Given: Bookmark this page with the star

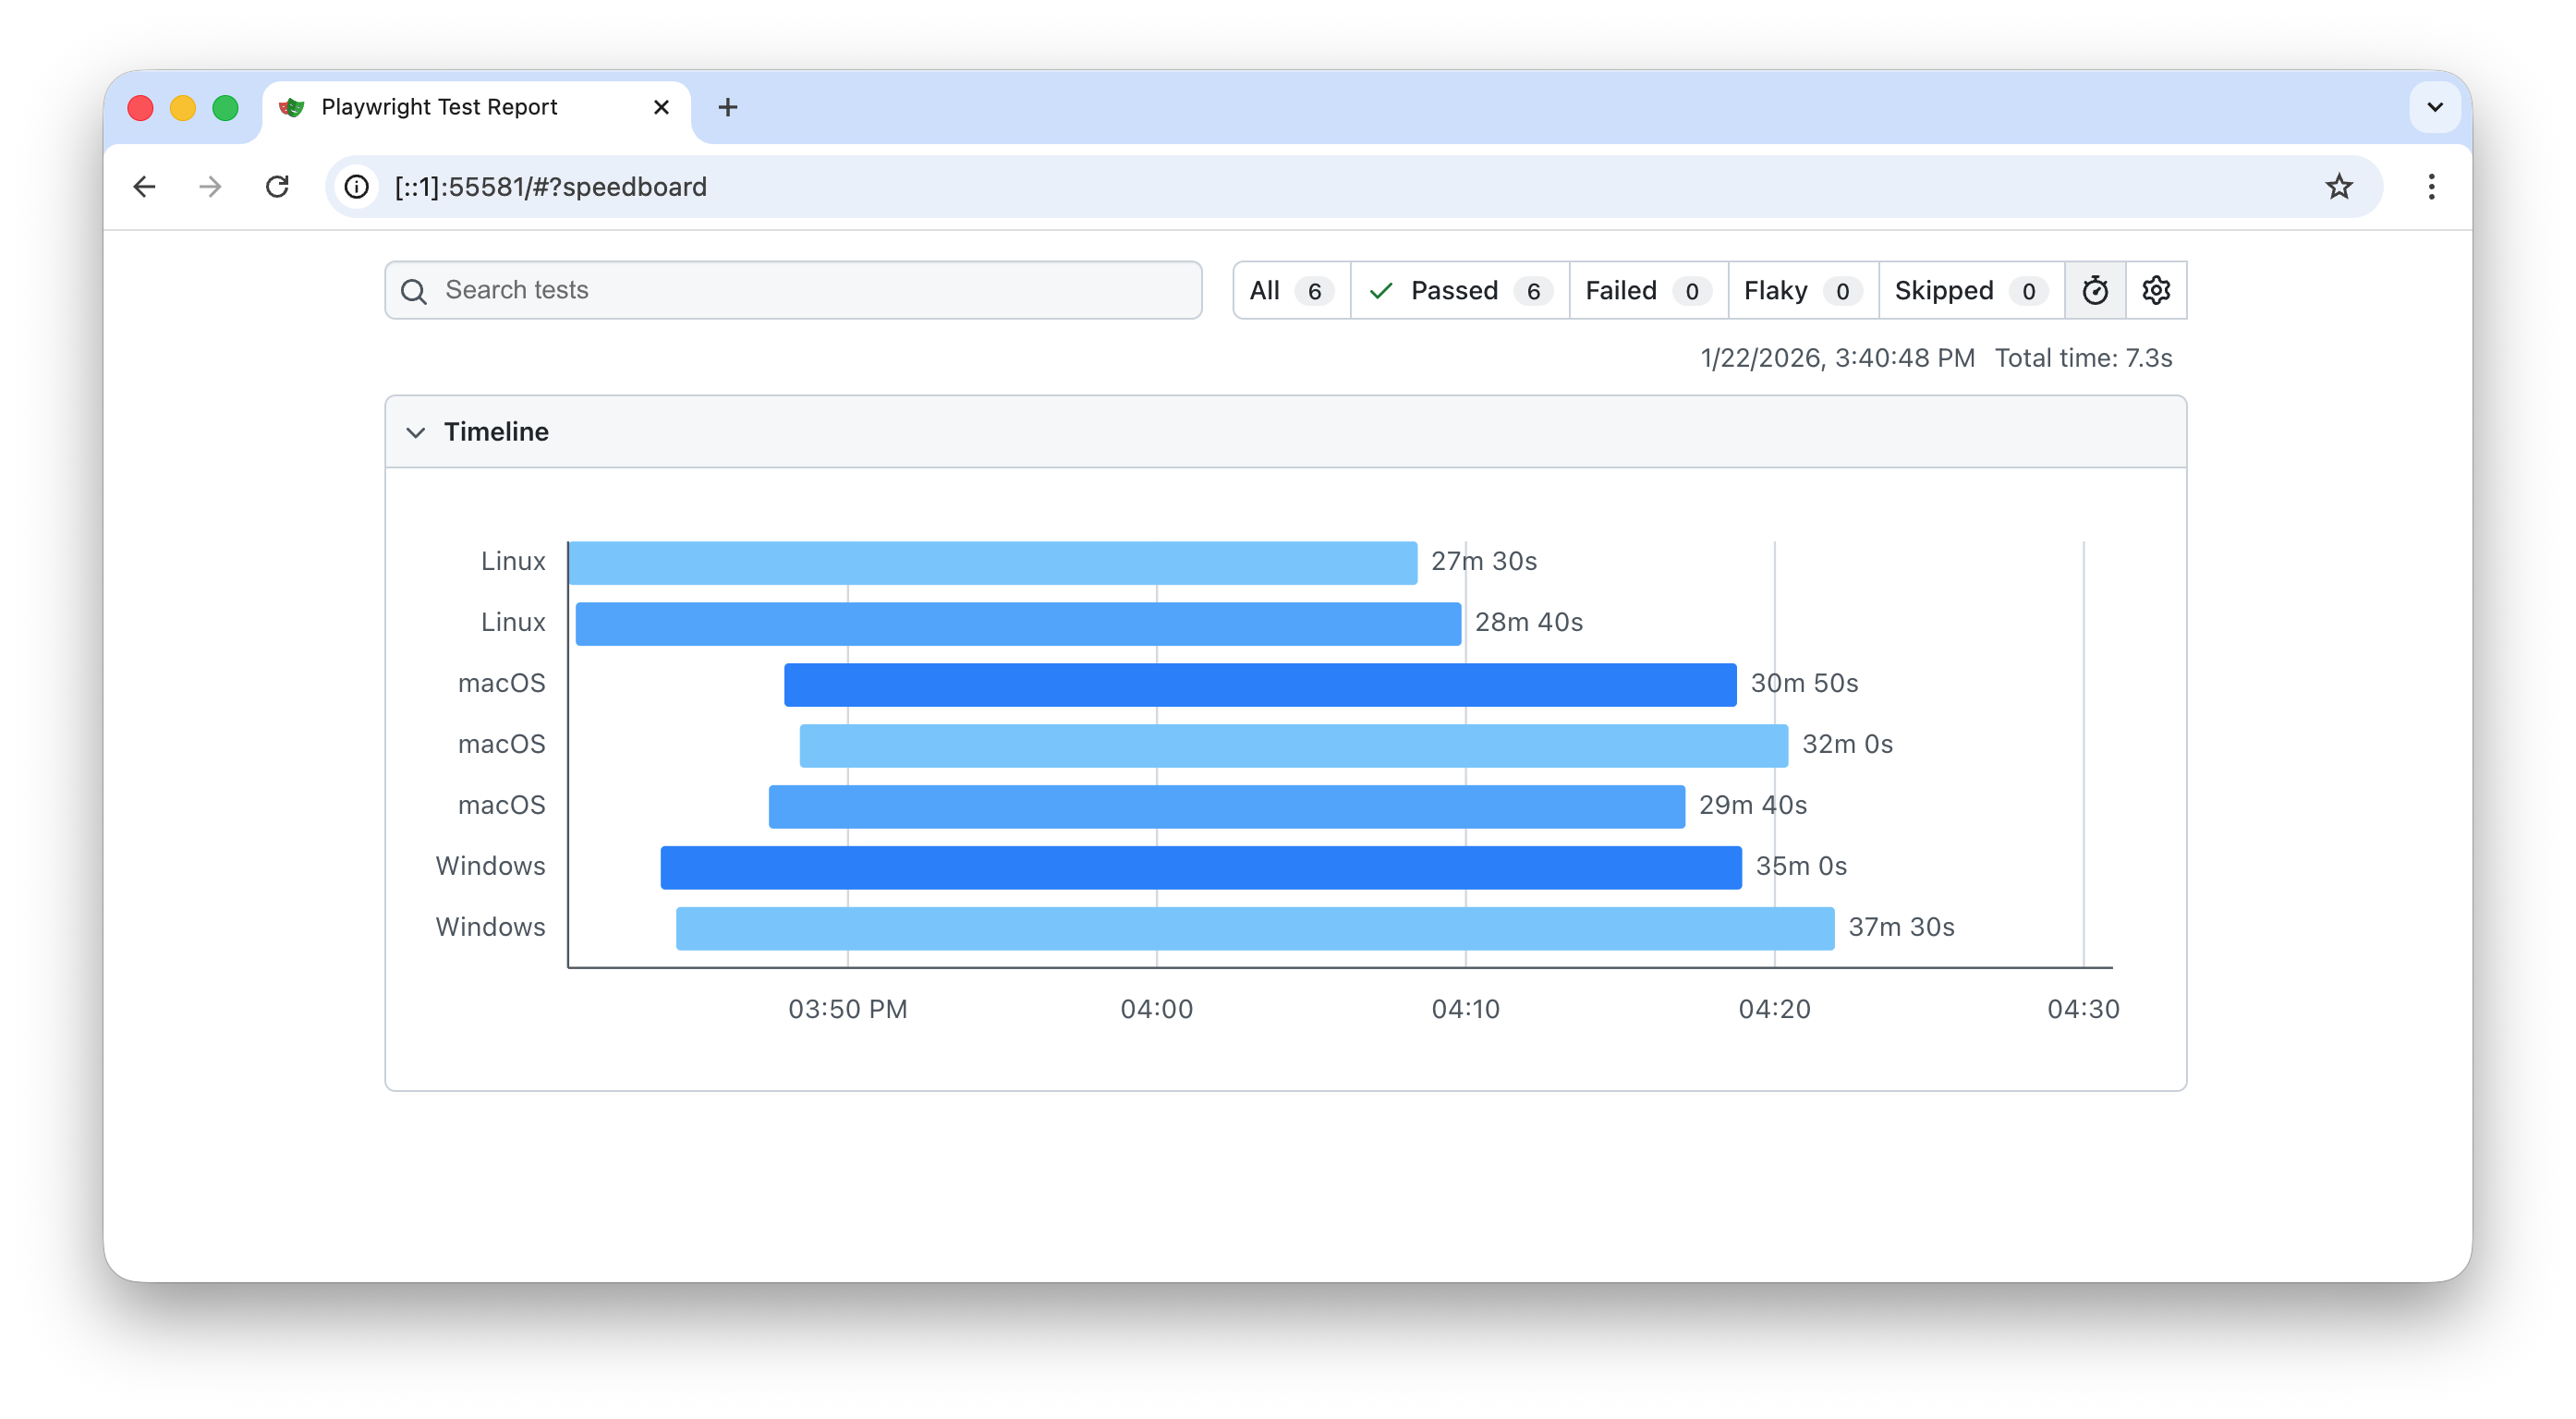Looking at the screenshot, I should [2338, 187].
